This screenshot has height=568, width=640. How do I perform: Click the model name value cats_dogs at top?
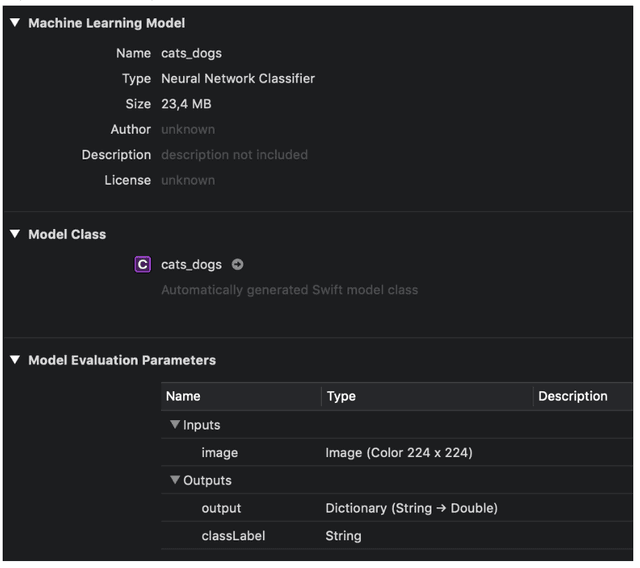191,53
